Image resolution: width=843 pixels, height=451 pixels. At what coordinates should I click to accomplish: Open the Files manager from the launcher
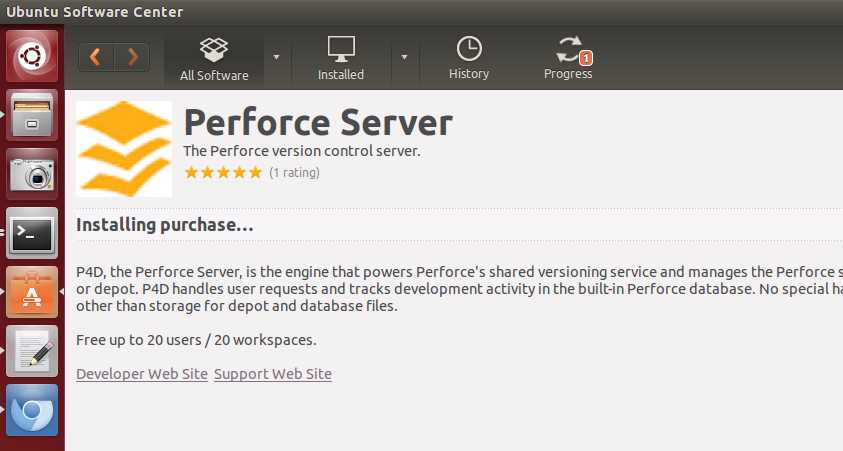pyautogui.click(x=32, y=115)
